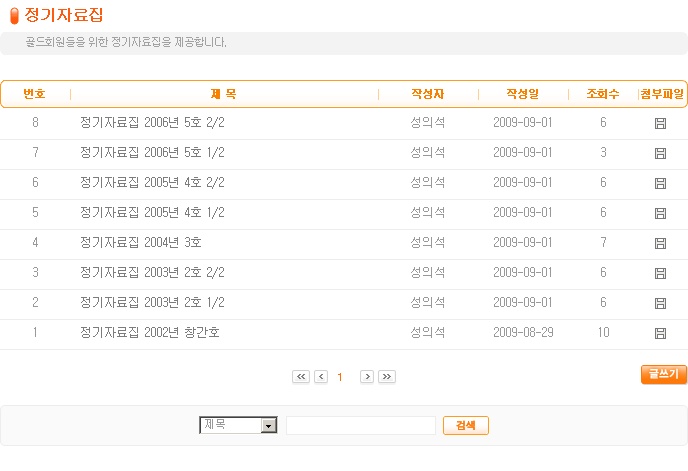Open post 정기자료집 2005년 4호 1/2
This screenshot has width=688, height=471.
tap(152, 213)
